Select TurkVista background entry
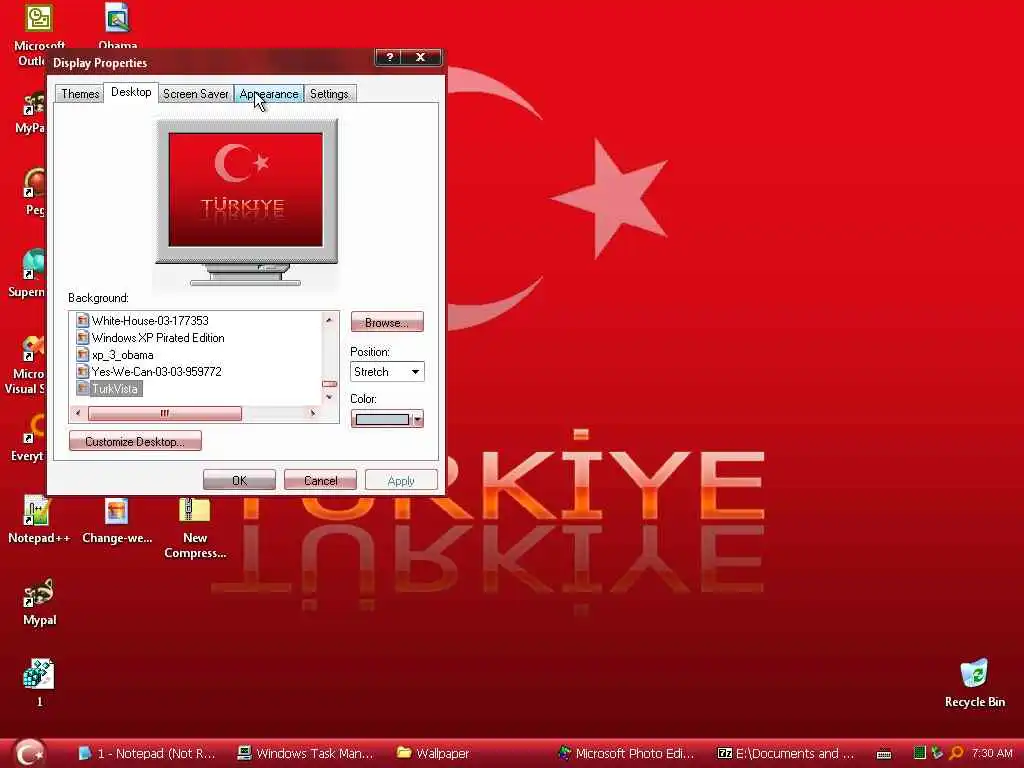The width and height of the screenshot is (1024, 768). coord(115,389)
